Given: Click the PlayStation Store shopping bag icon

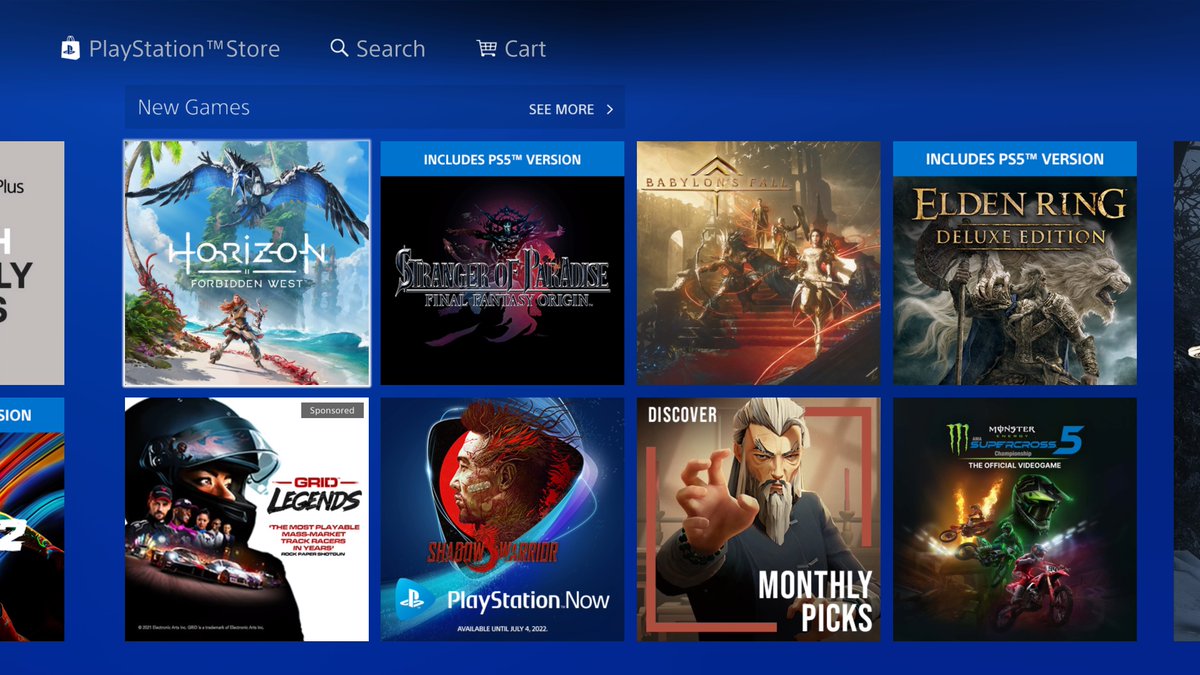Looking at the screenshot, I should (x=70, y=48).
